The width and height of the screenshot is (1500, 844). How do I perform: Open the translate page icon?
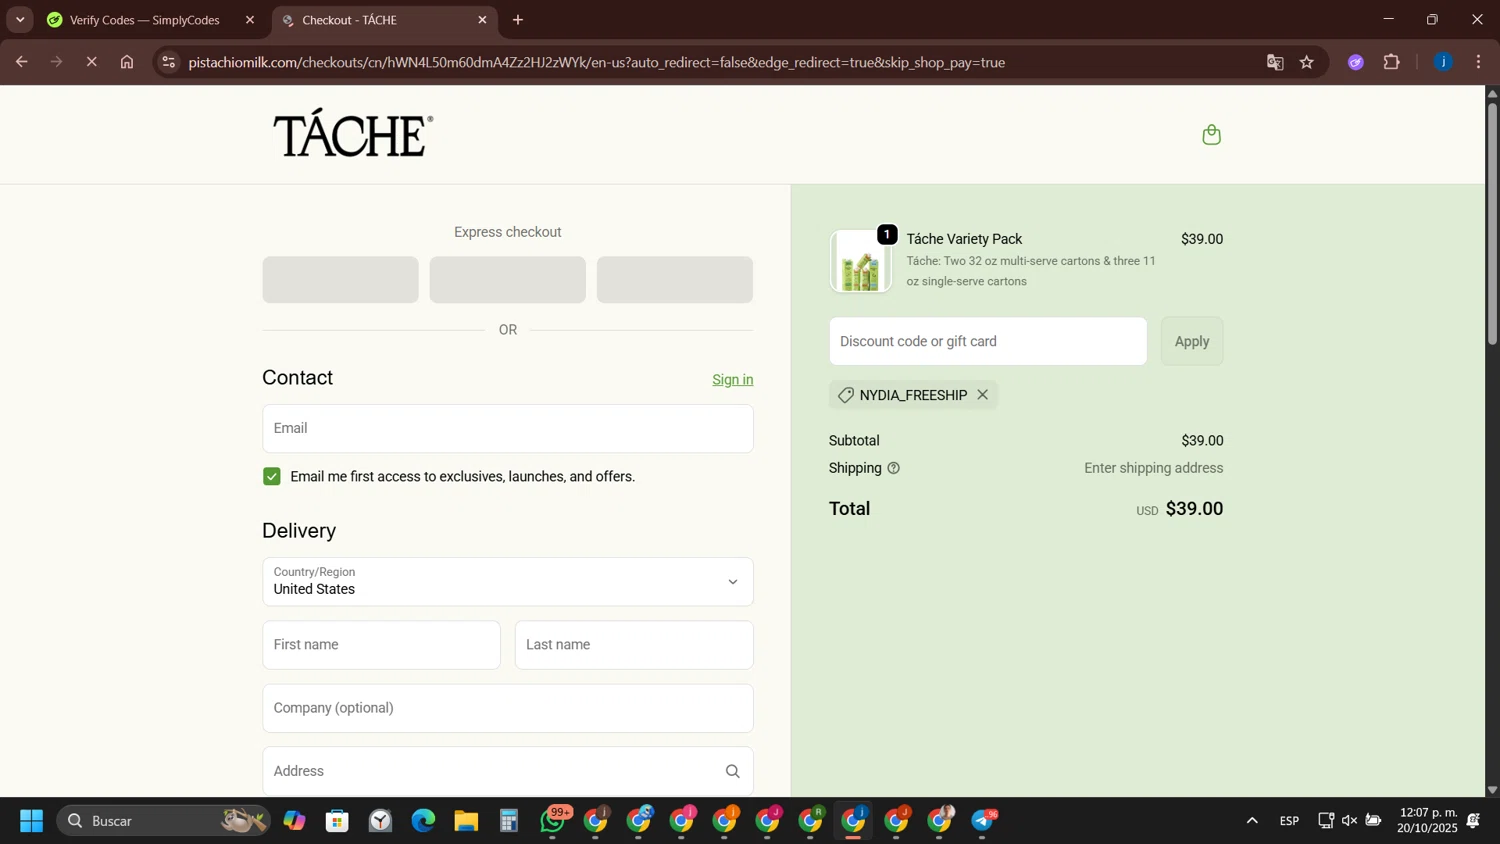[1275, 62]
